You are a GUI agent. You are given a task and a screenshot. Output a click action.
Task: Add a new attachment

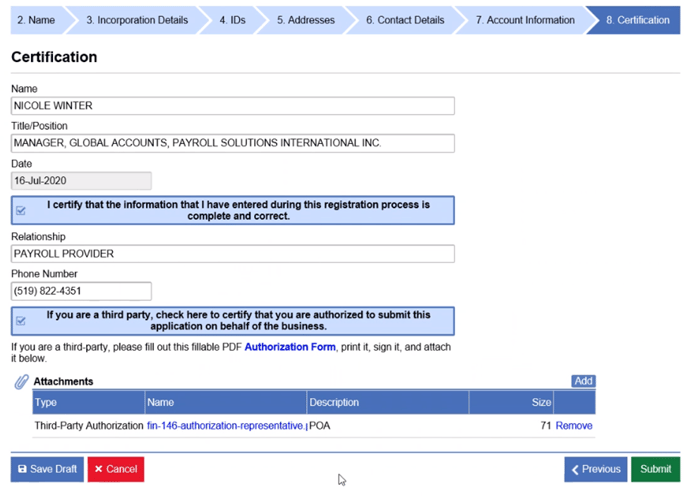(x=583, y=381)
